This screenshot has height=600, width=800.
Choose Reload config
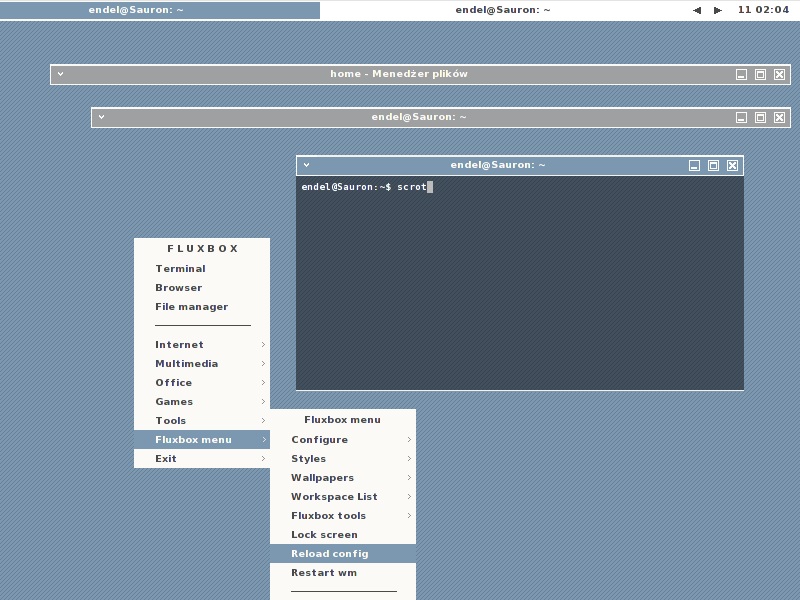[x=343, y=554]
